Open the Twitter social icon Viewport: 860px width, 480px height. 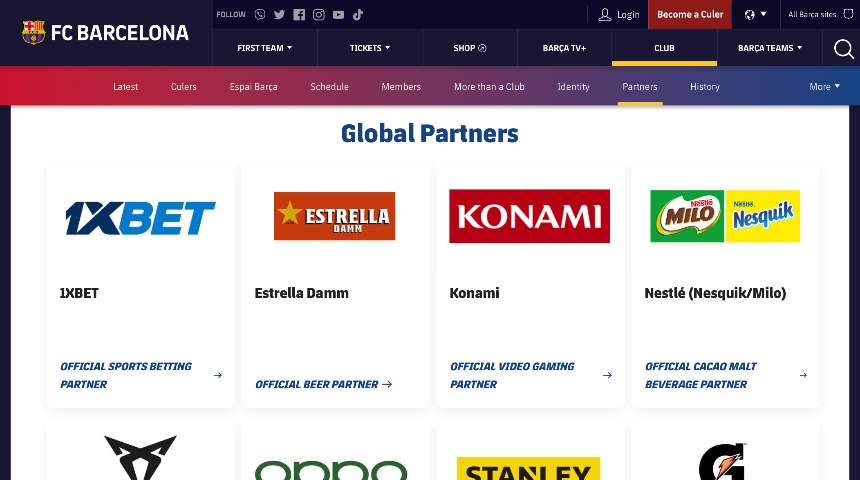279,15
